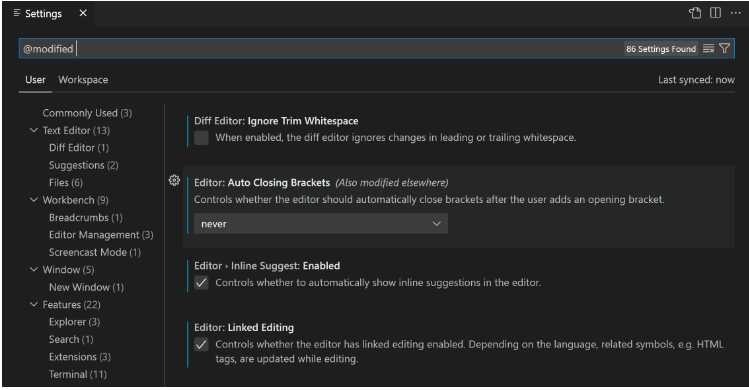The image size is (749, 390).
Task: Select Commonly Used (3) category
Action: (87, 113)
